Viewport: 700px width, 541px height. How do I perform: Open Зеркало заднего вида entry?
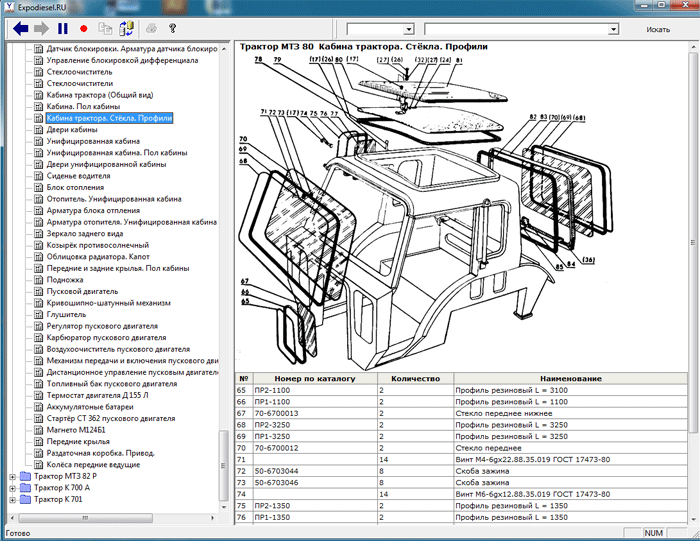(85, 234)
